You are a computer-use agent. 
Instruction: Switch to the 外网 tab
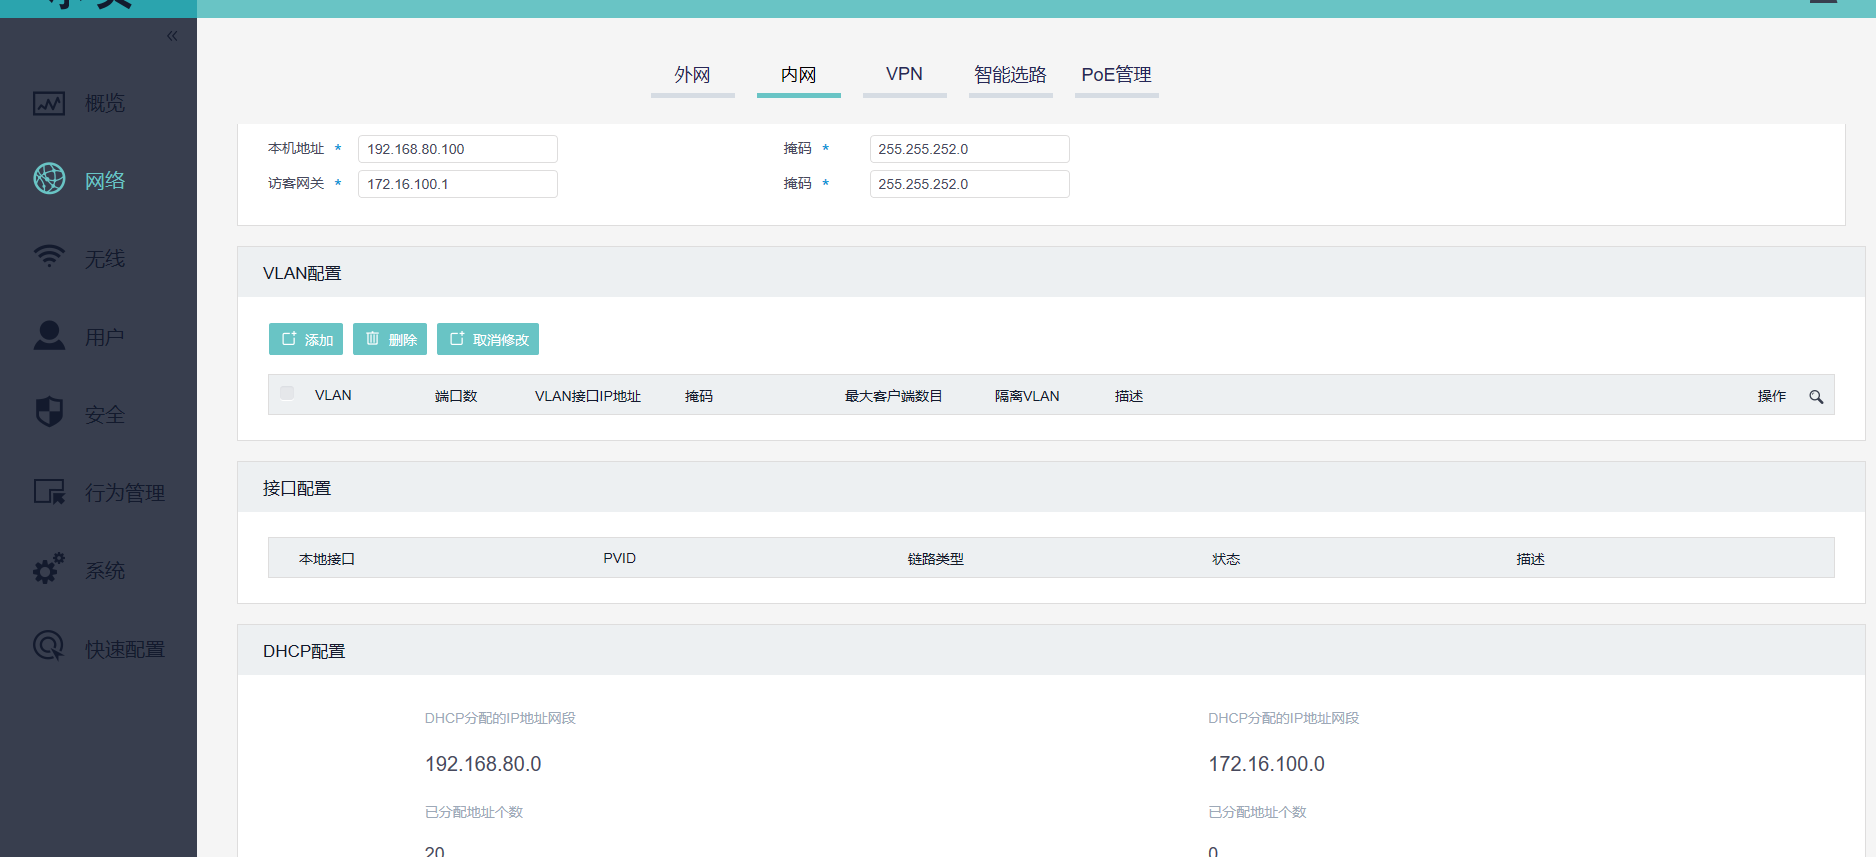click(692, 75)
